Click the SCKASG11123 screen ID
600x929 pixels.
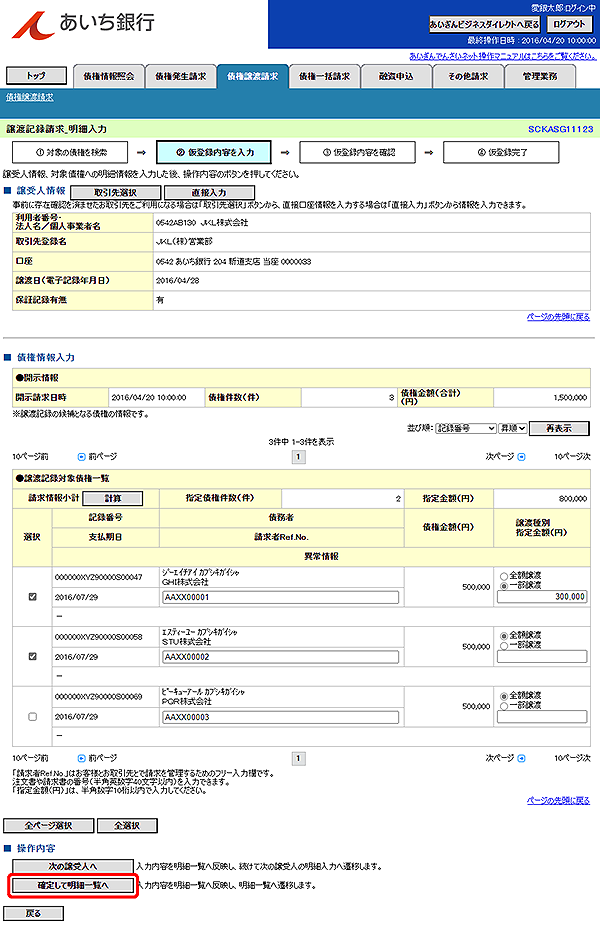point(560,129)
